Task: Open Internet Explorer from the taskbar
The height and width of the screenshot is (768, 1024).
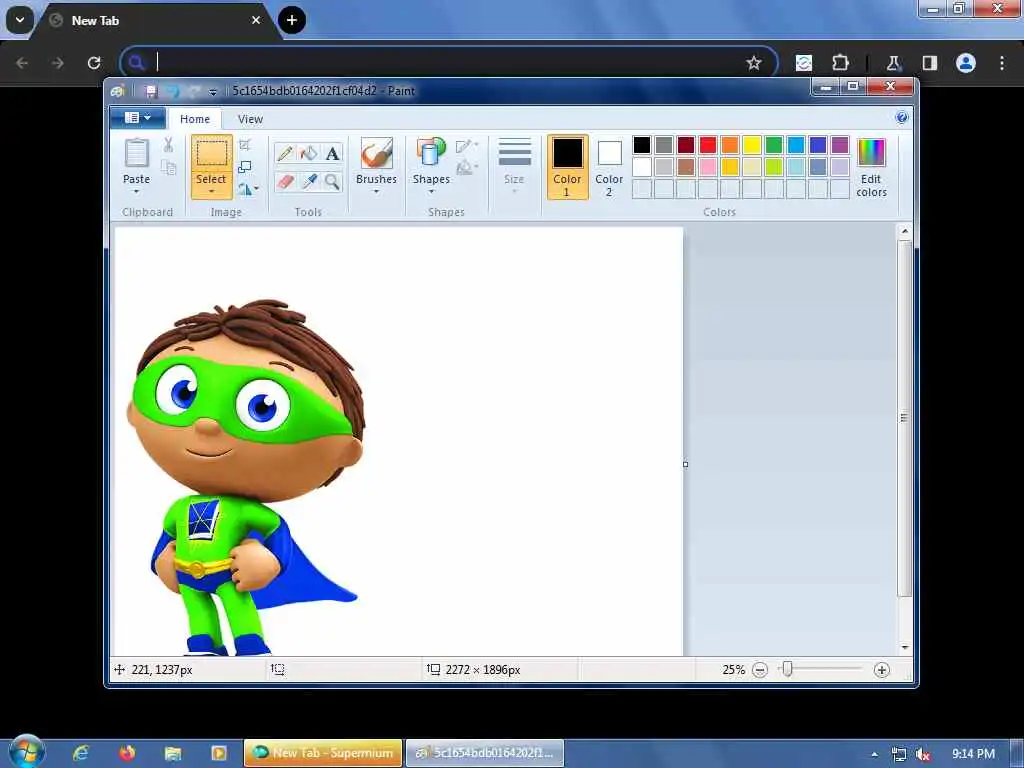Action: click(x=81, y=753)
